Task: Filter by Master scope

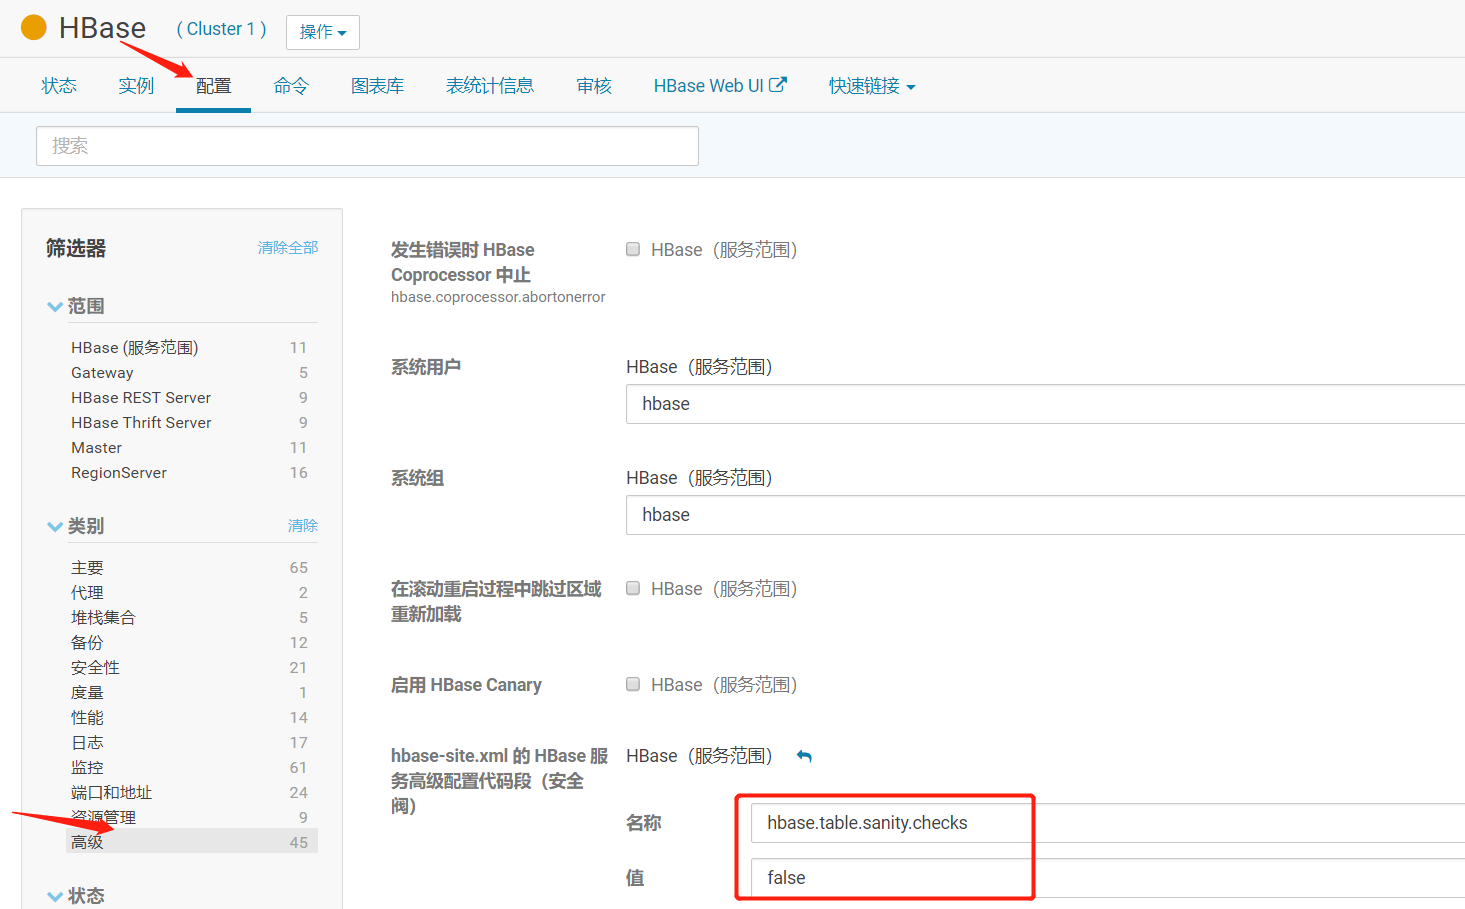Action: (x=96, y=447)
